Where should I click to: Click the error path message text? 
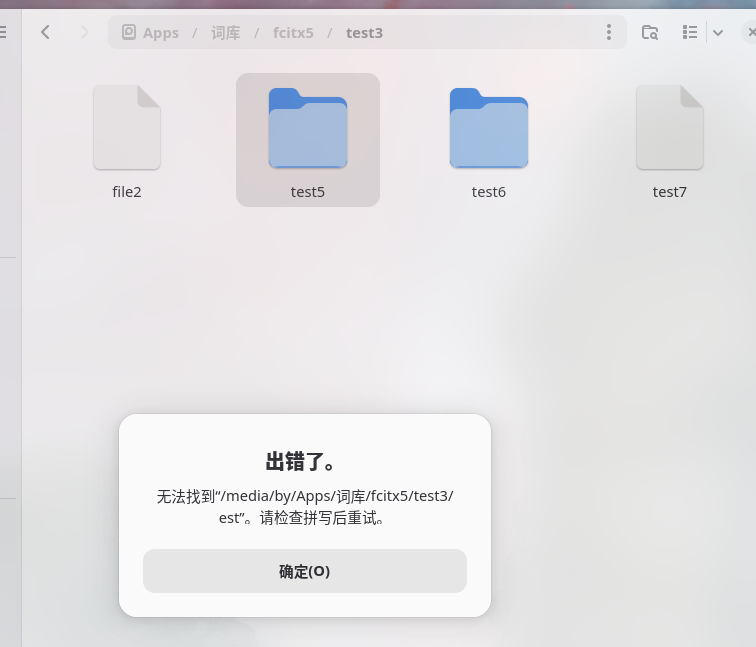point(305,507)
